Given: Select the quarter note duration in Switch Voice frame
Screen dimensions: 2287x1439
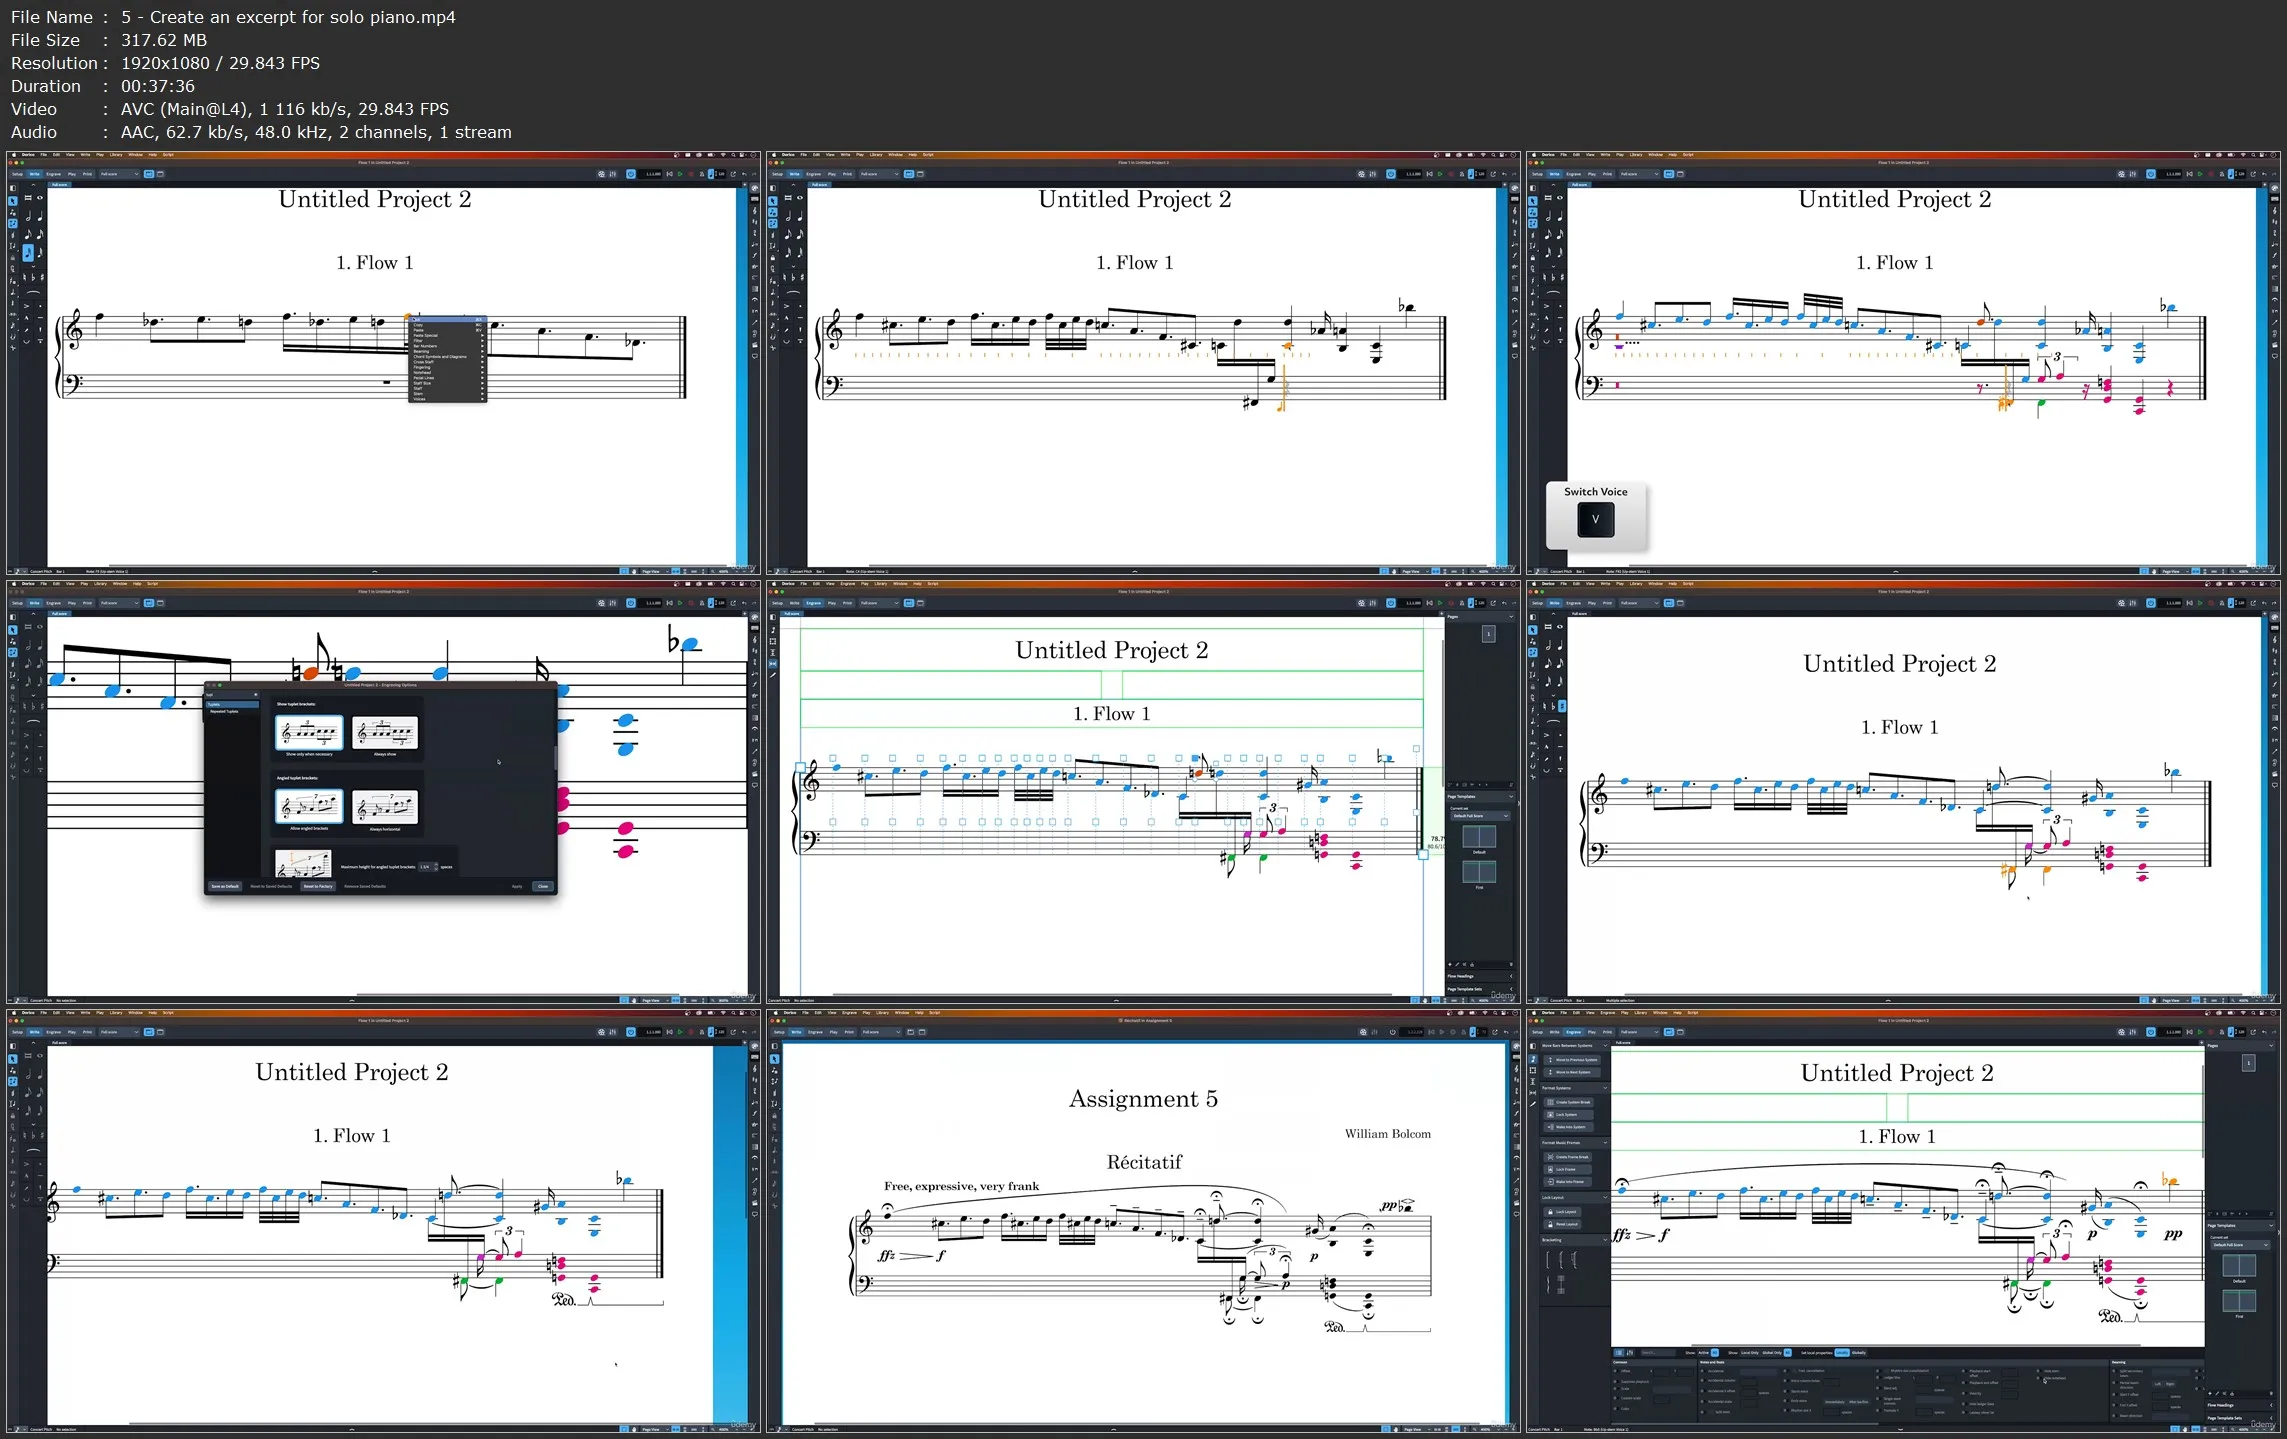Looking at the screenshot, I should coord(1560,216).
